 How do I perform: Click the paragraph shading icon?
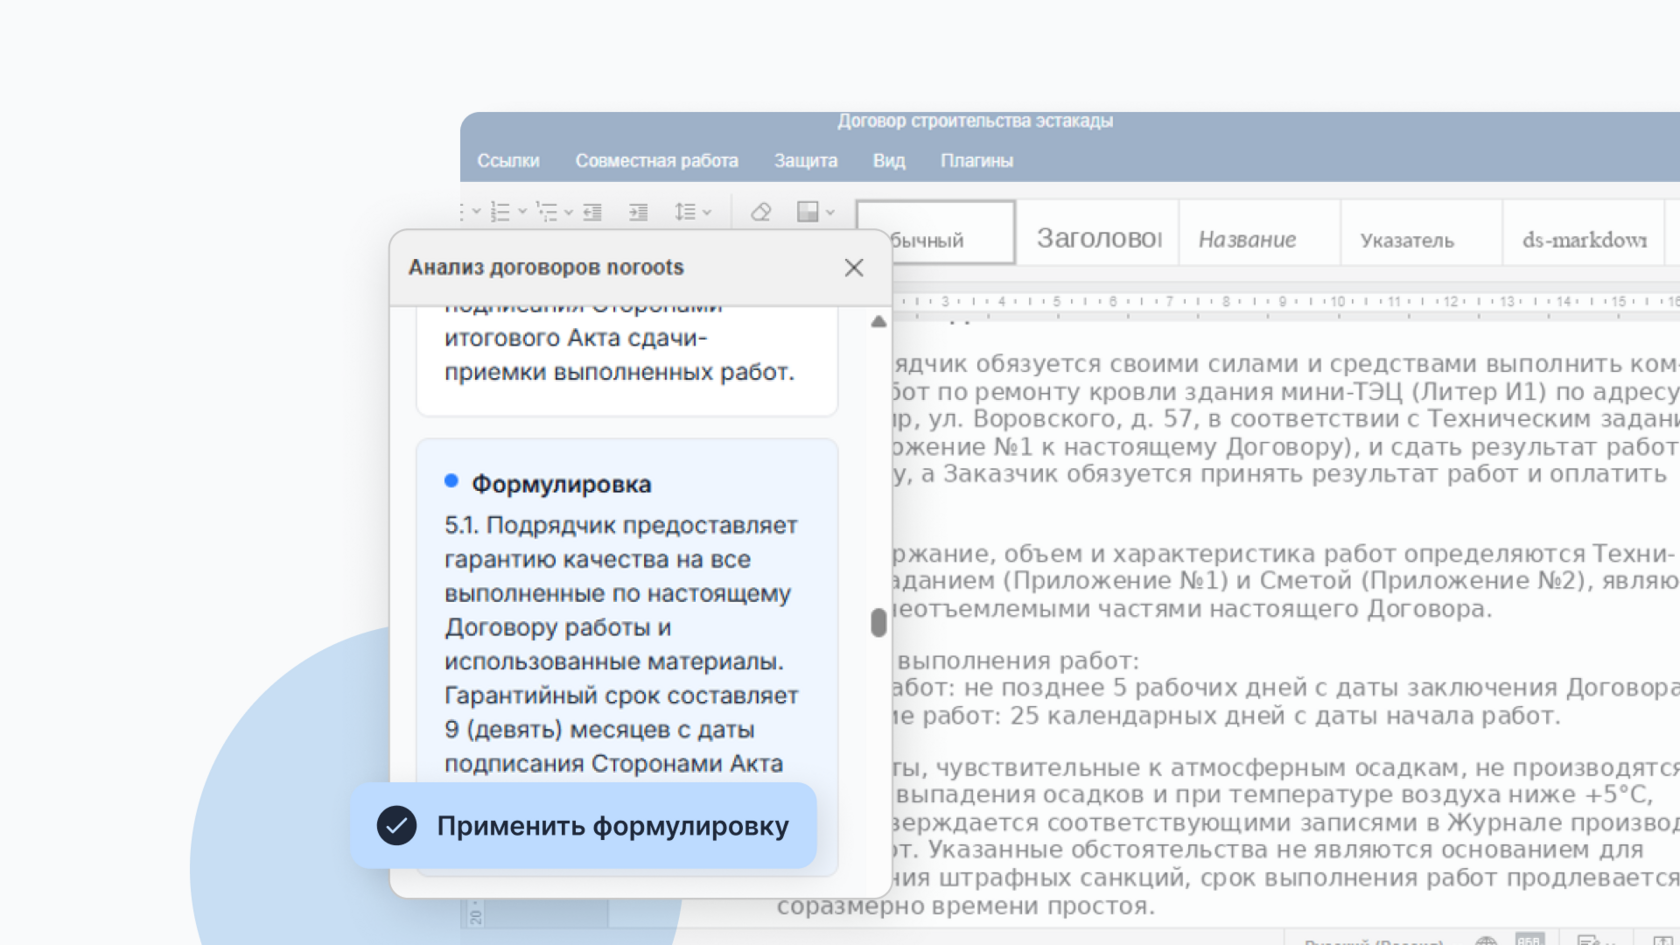tap(807, 212)
